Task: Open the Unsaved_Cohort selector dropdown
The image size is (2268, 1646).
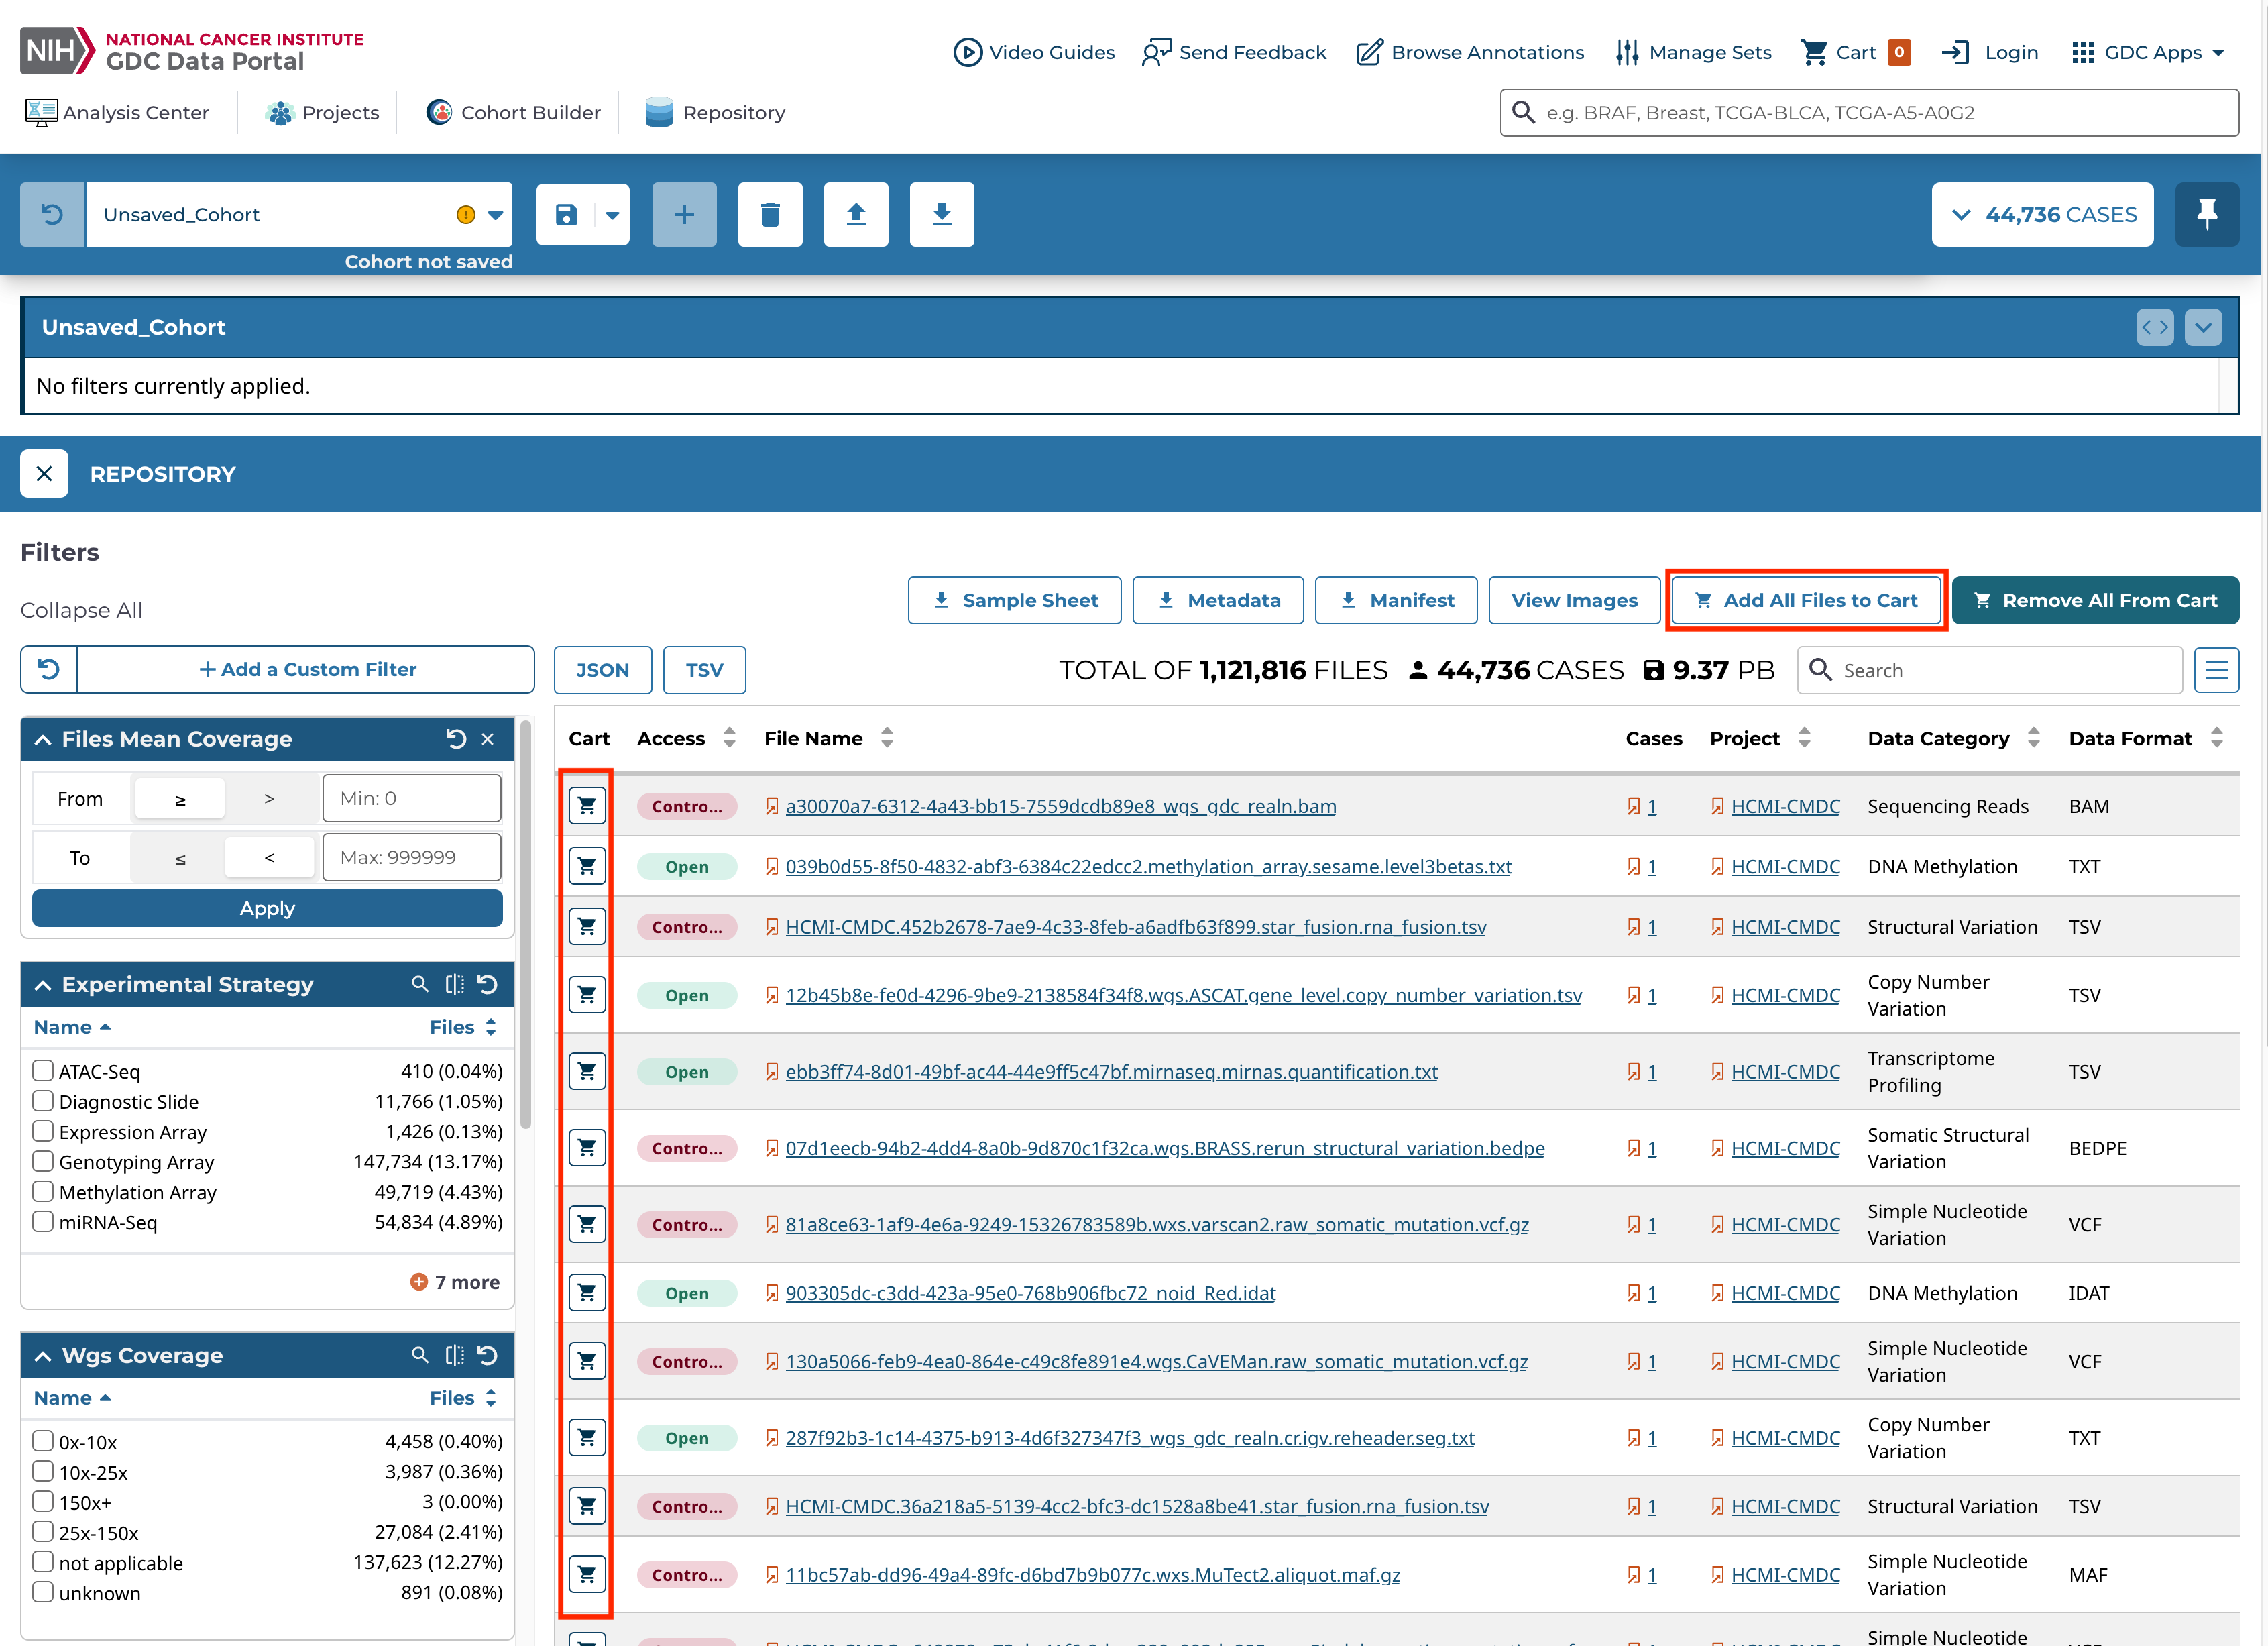Action: pyautogui.click(x=495, y=214)
